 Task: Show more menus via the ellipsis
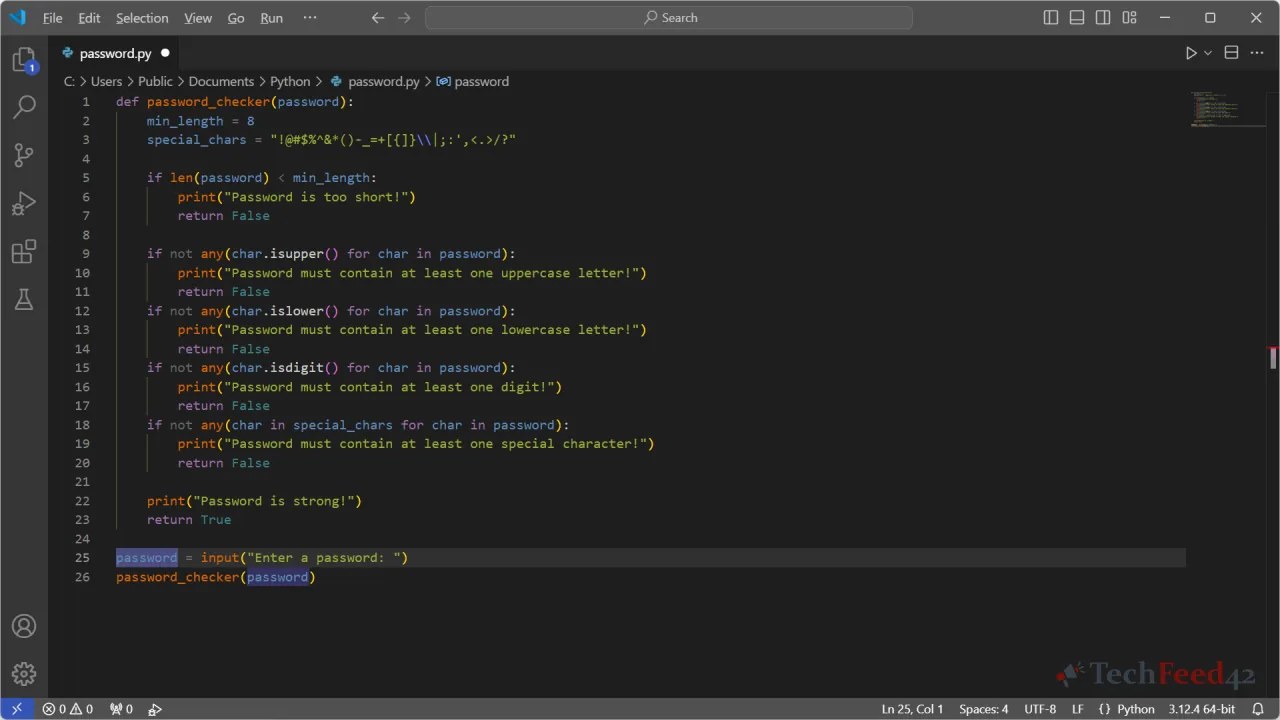(309, 18)
